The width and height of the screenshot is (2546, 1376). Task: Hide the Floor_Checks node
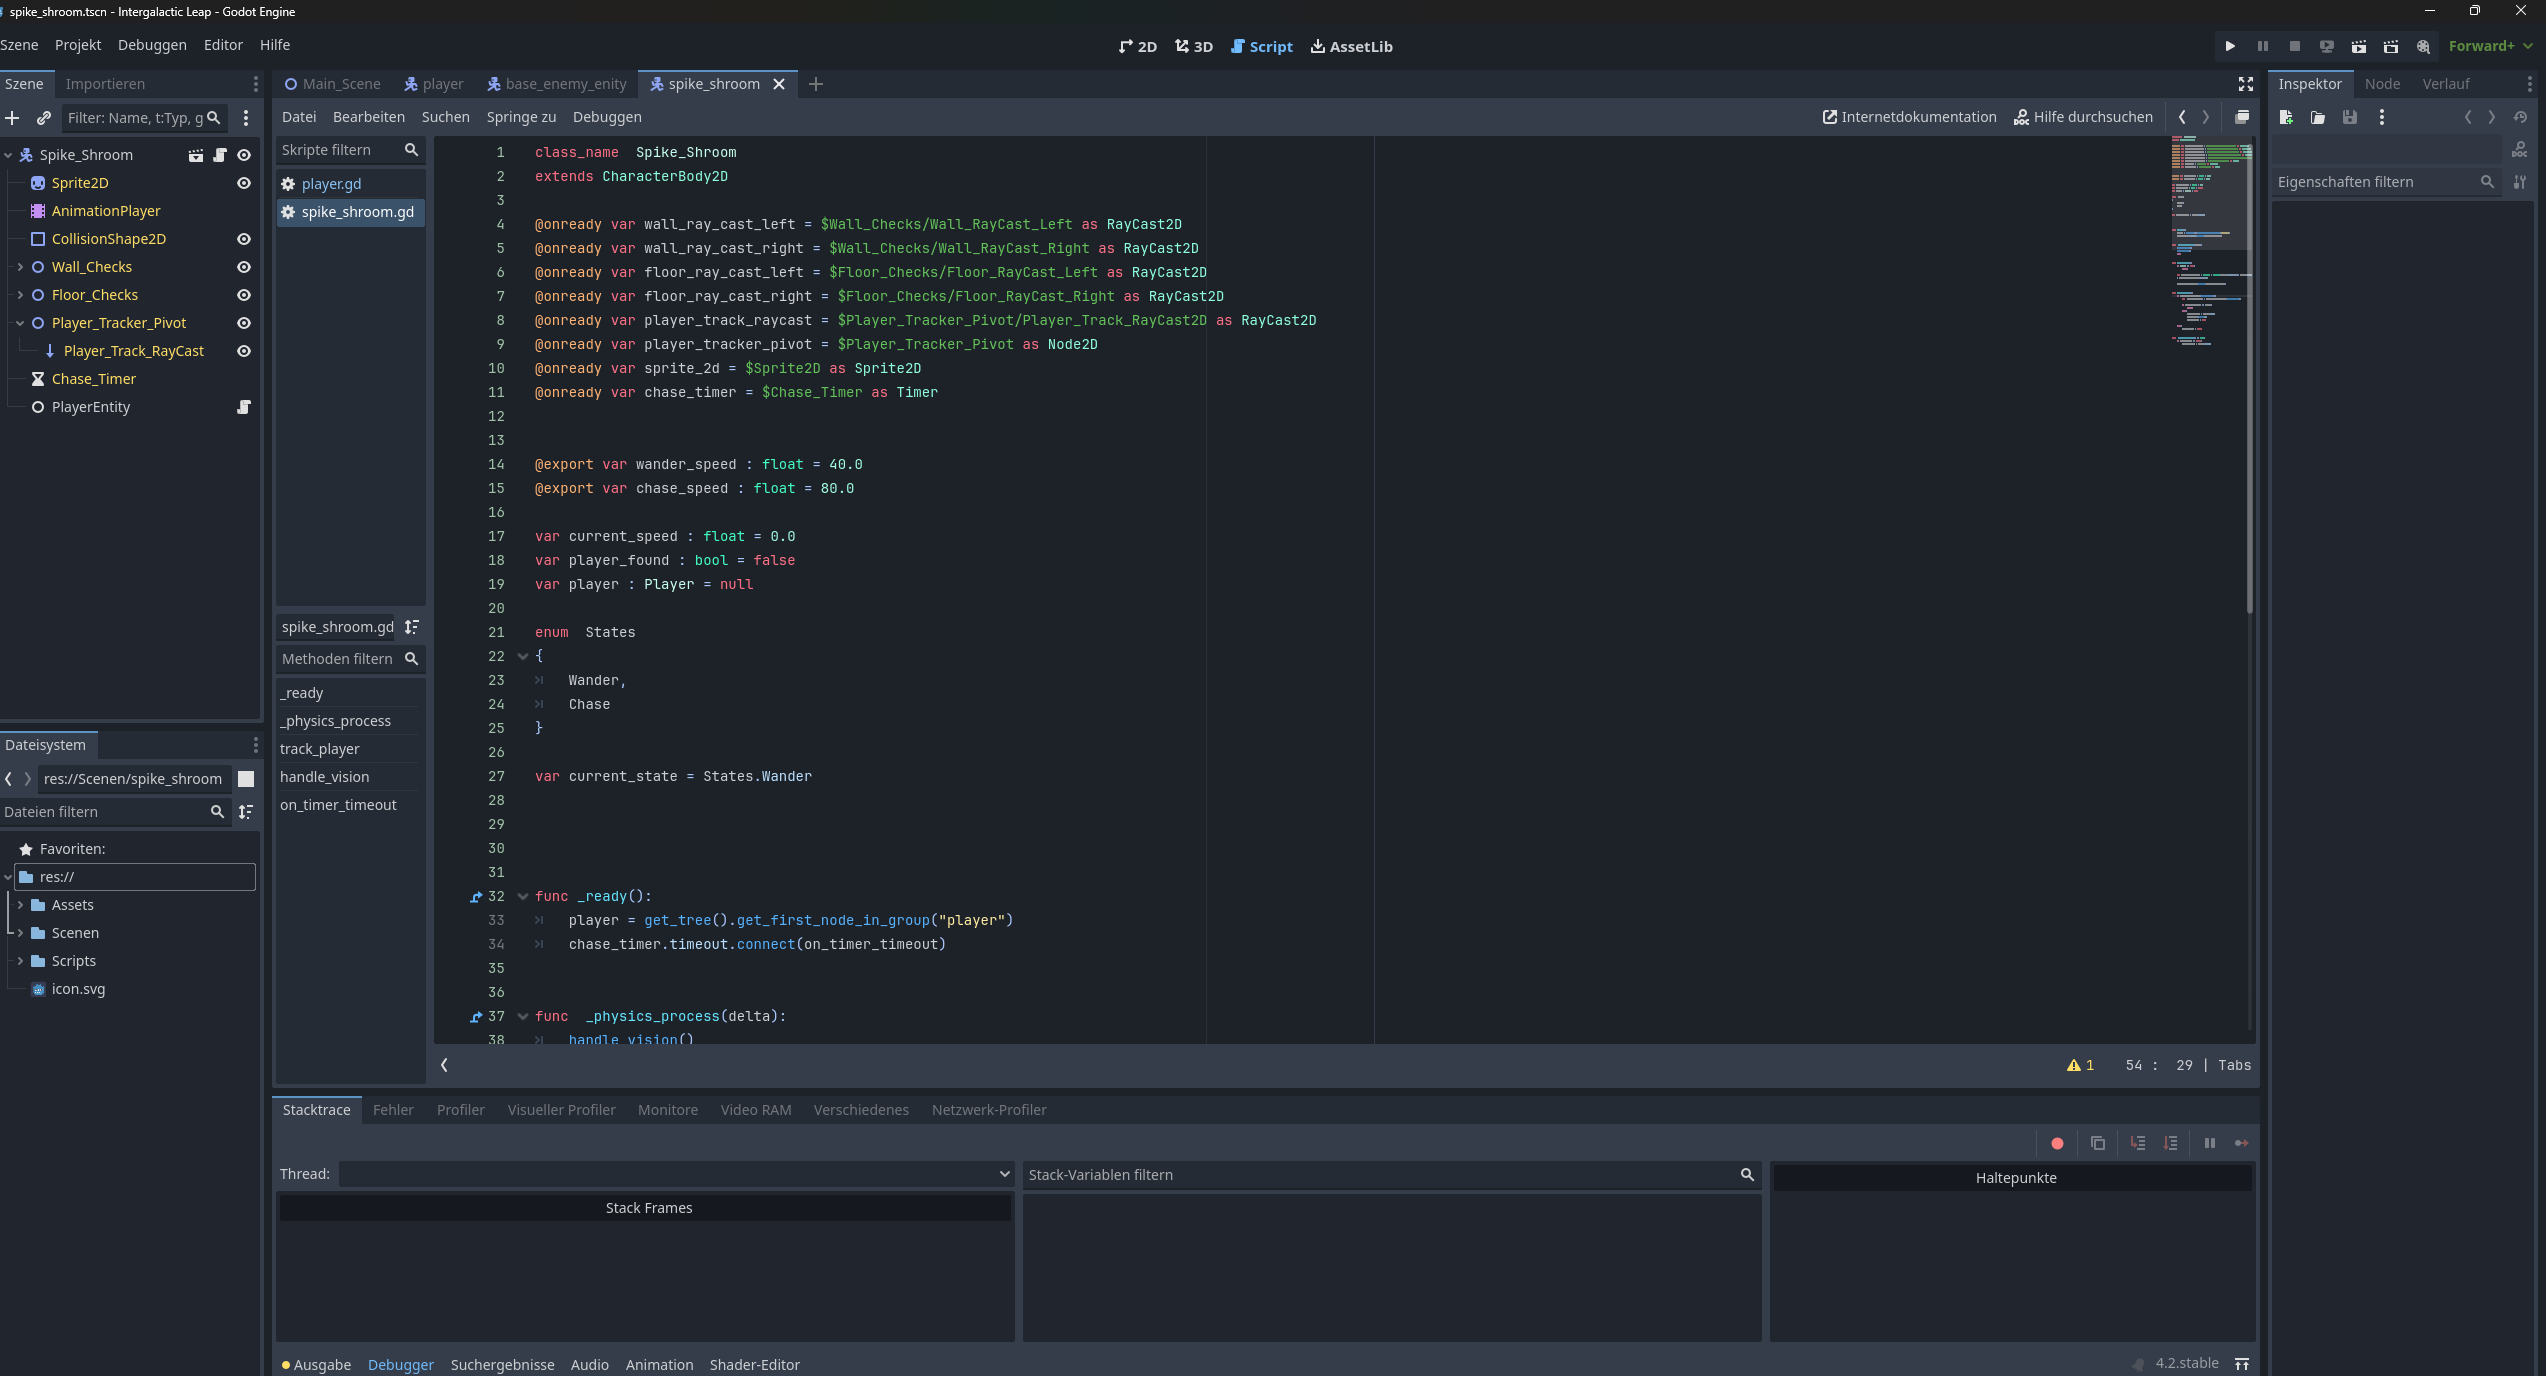tap(243, 295)
